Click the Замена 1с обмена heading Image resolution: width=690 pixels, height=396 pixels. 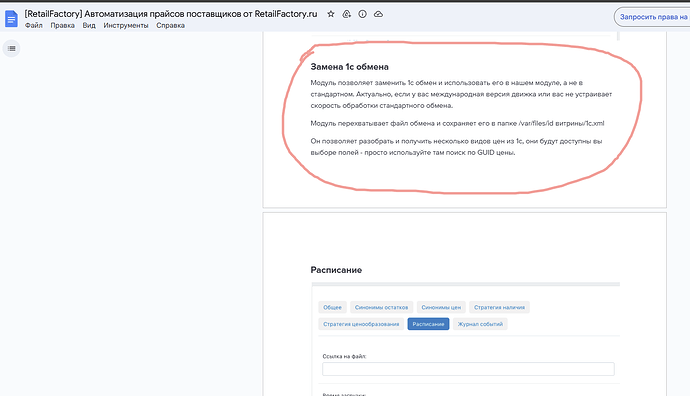(349, 67)
